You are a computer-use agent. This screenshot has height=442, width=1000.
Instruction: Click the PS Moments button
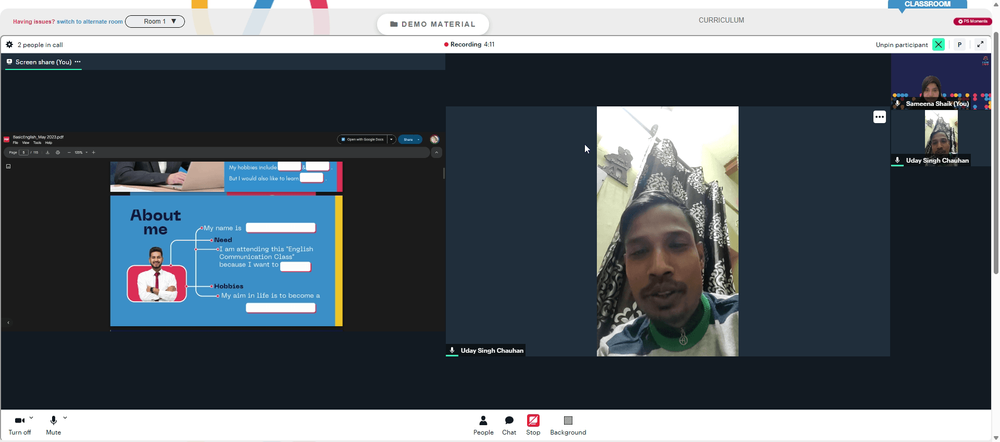[973, 22]
